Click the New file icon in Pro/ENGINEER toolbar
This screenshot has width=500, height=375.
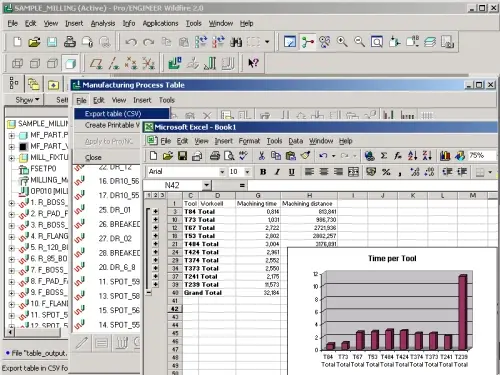17,42
